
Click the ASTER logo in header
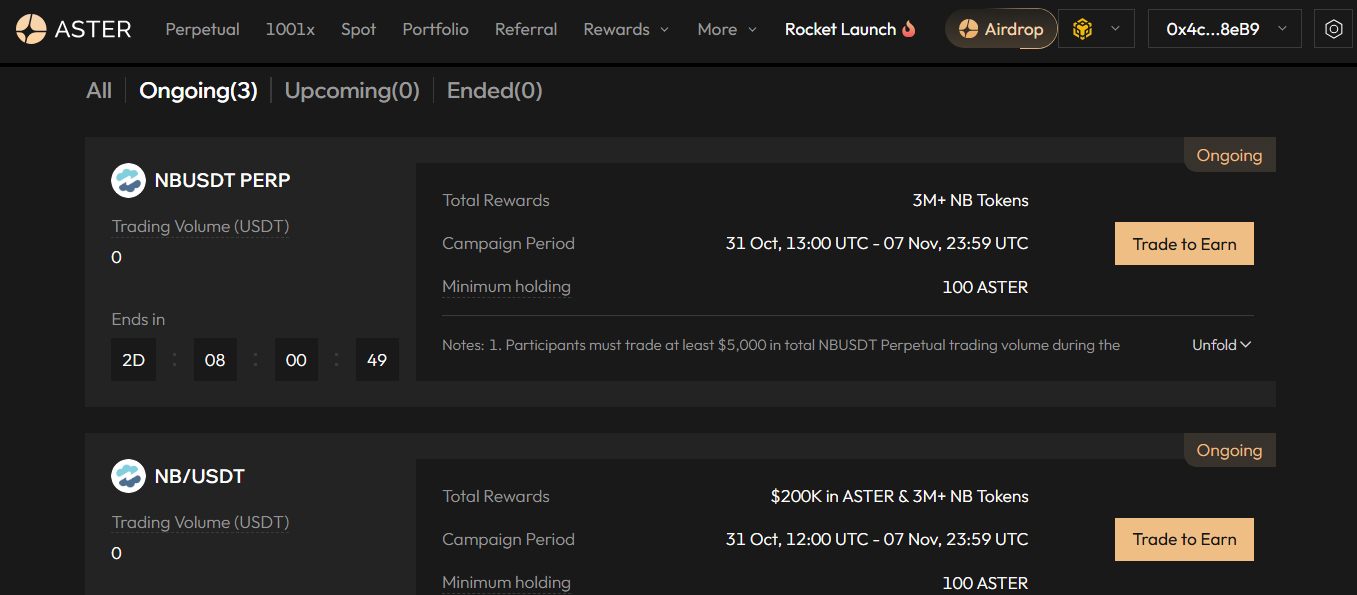(x=73, y=29)
